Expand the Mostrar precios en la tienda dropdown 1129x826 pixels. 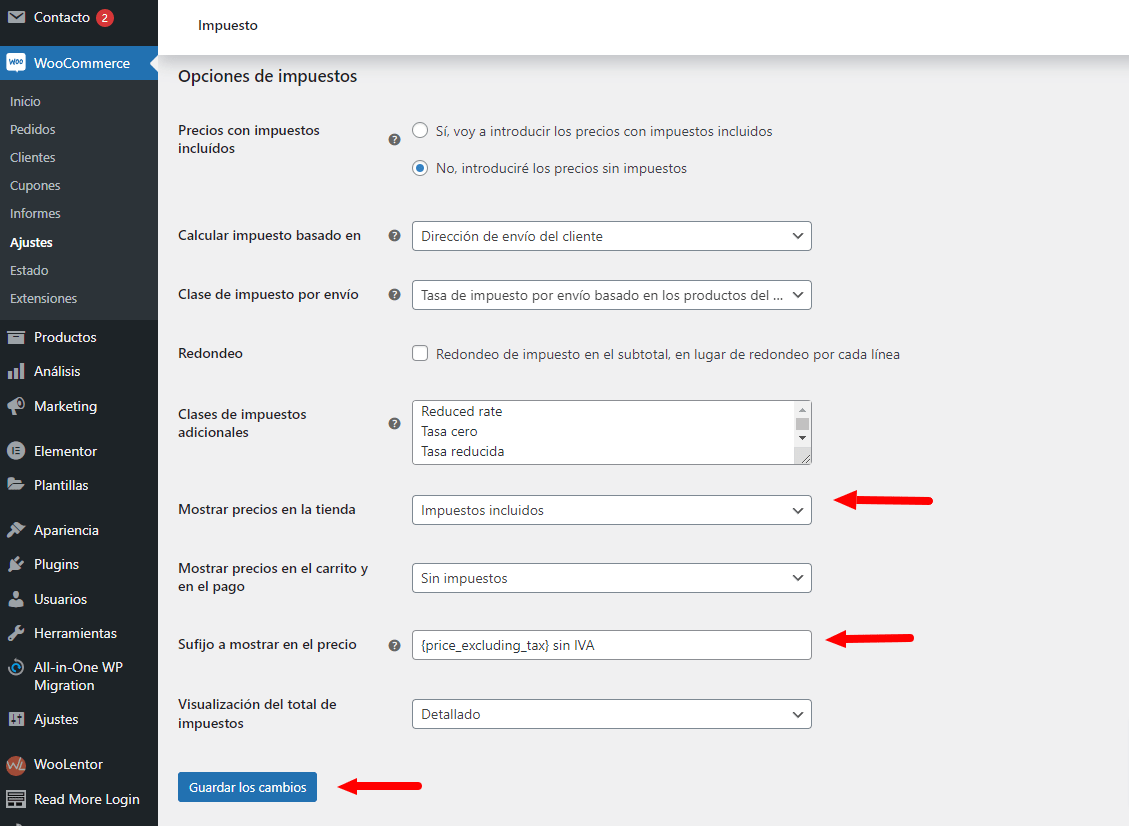tap(611, 510)
